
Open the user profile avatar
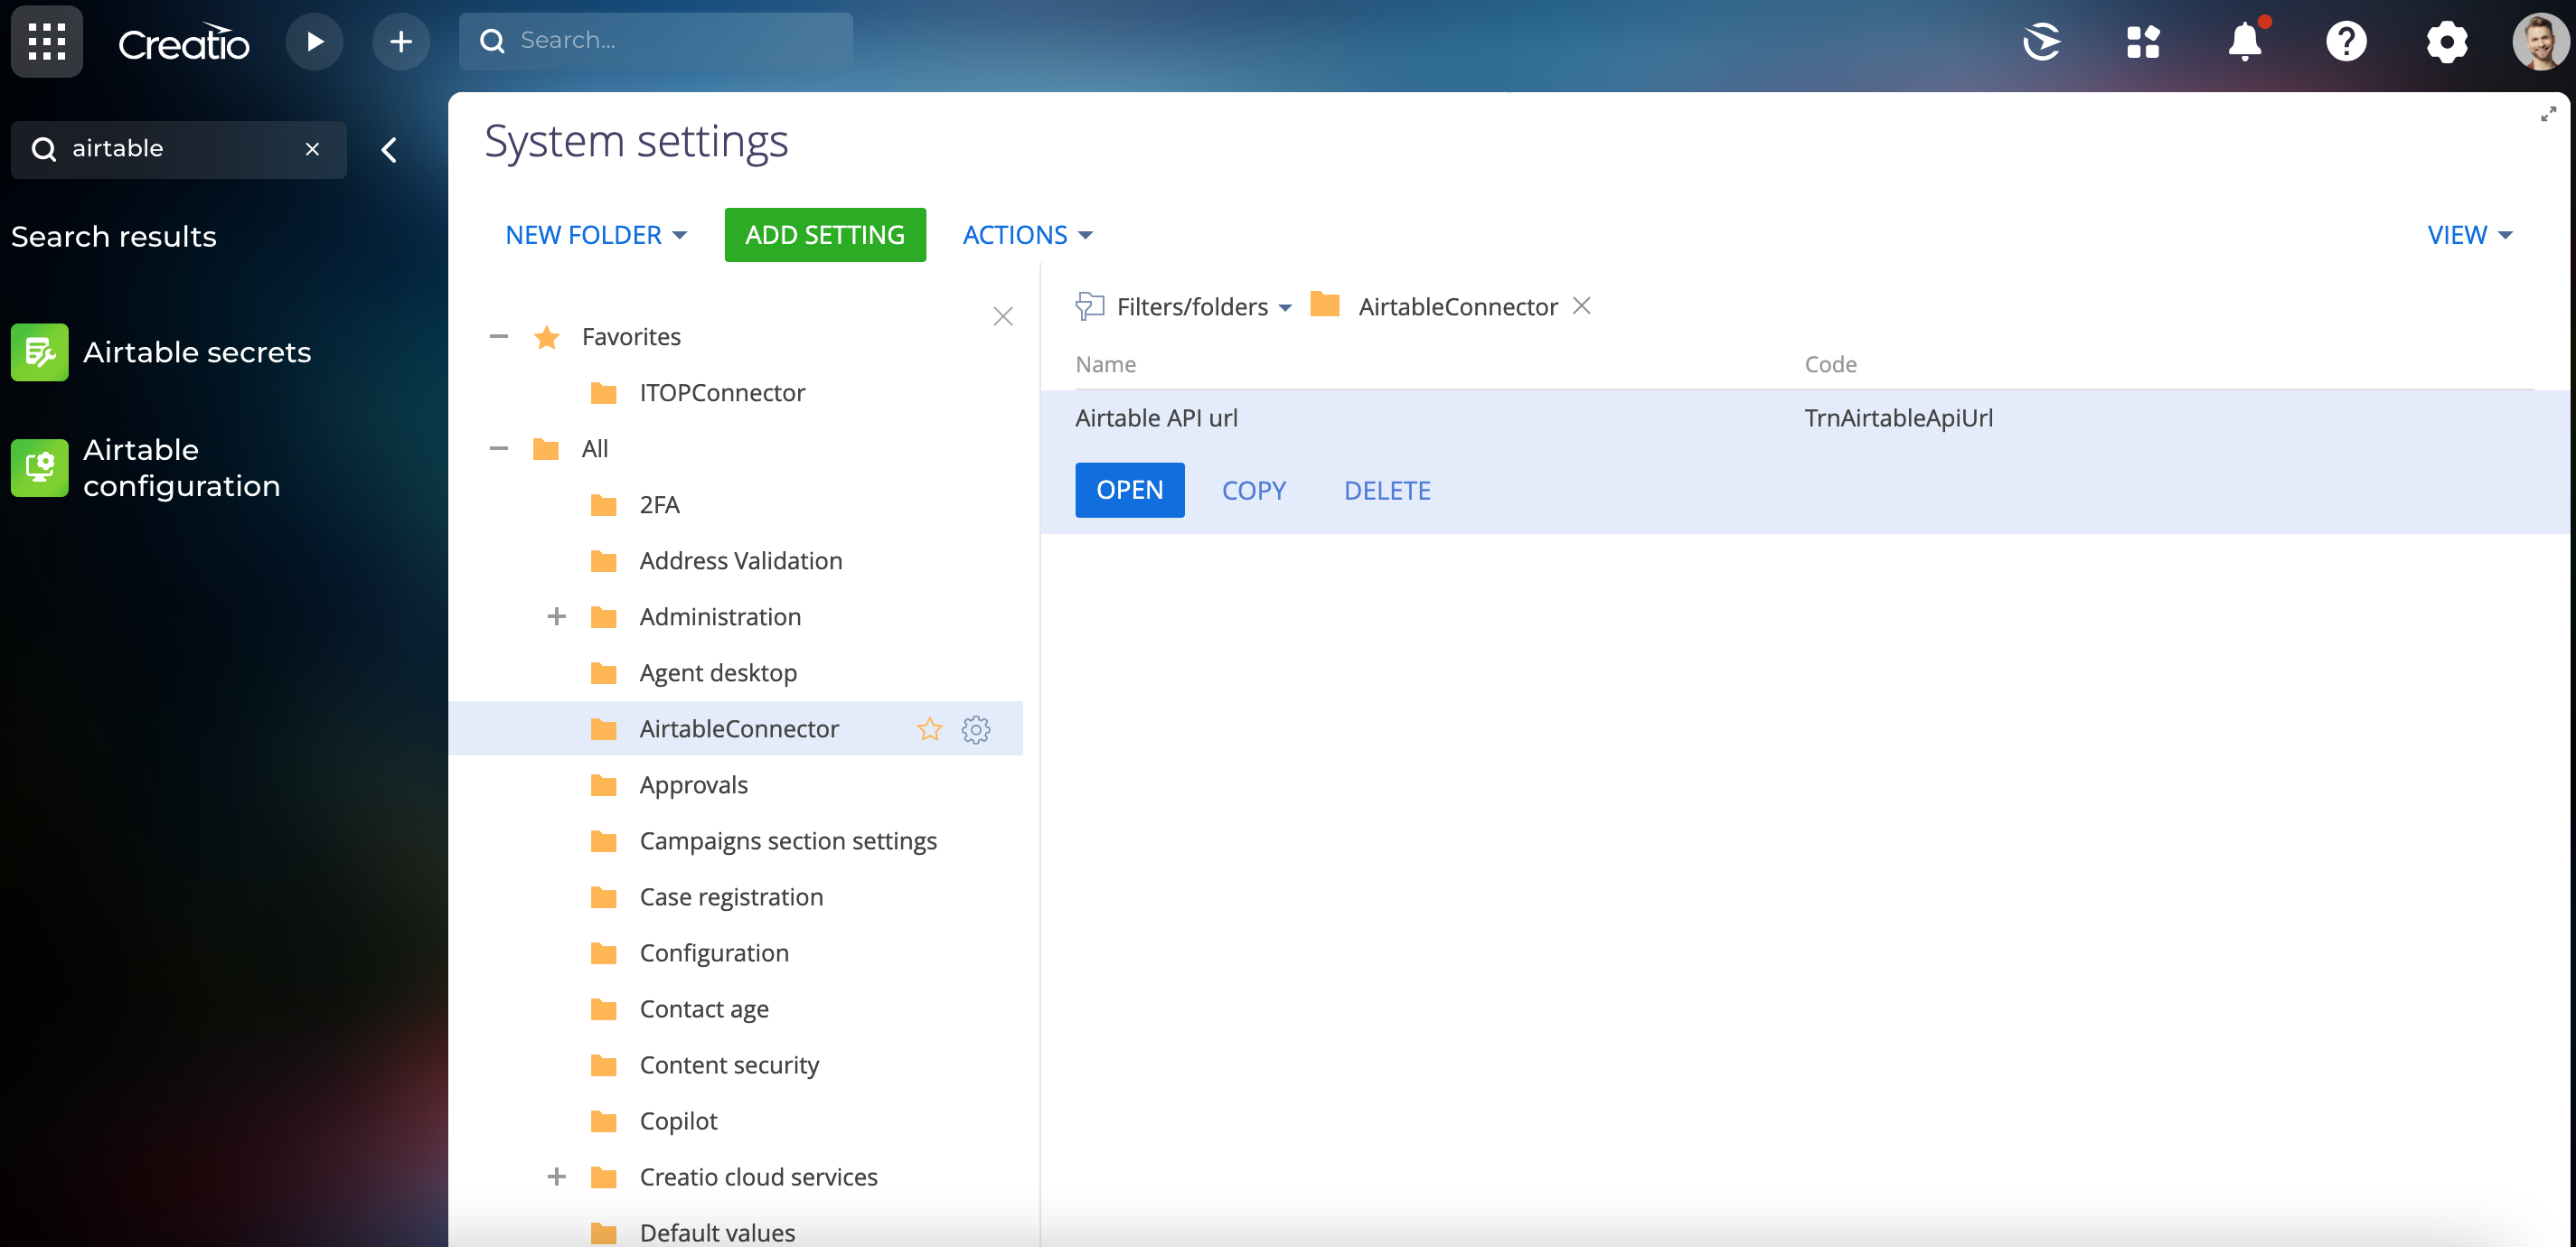[2540, 41]
